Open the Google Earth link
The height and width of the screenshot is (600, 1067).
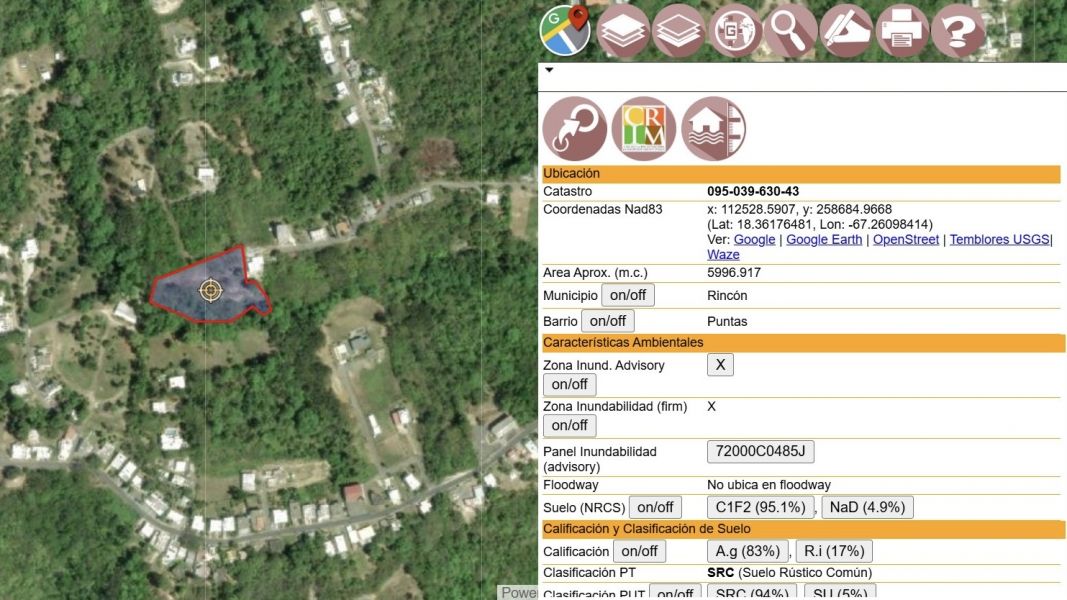(x=824, y=239)
